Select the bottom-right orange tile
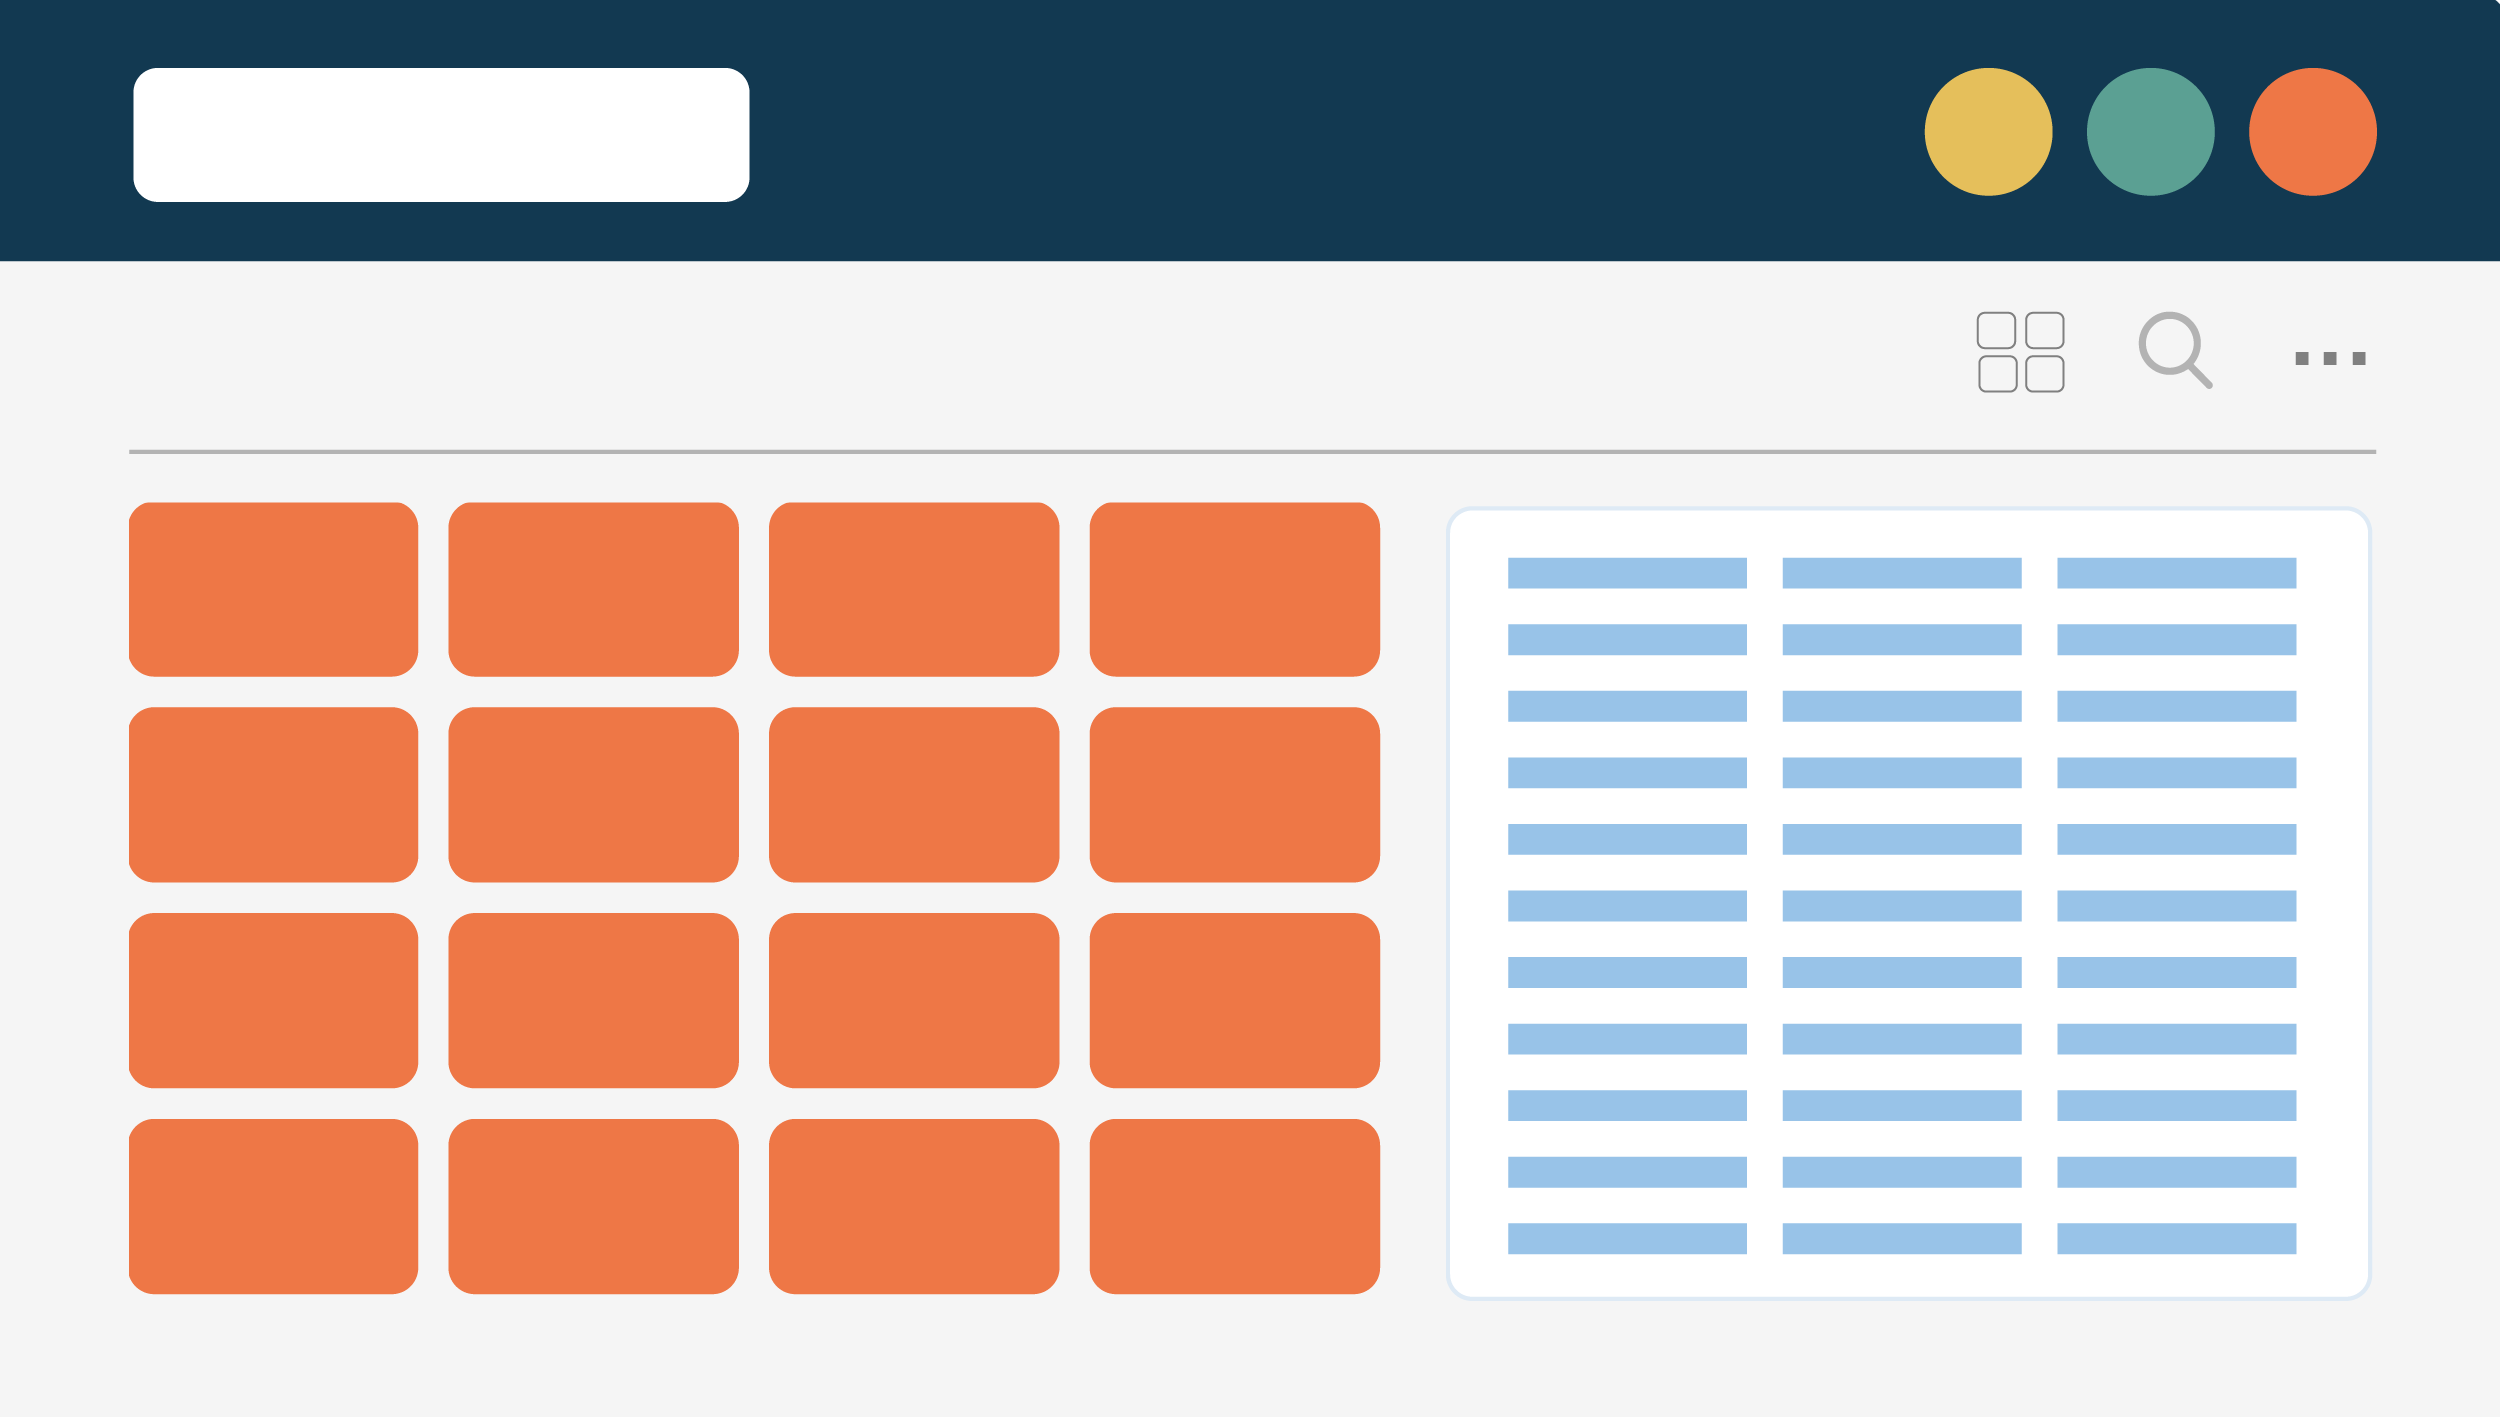 click(x=1234, y=1206)
